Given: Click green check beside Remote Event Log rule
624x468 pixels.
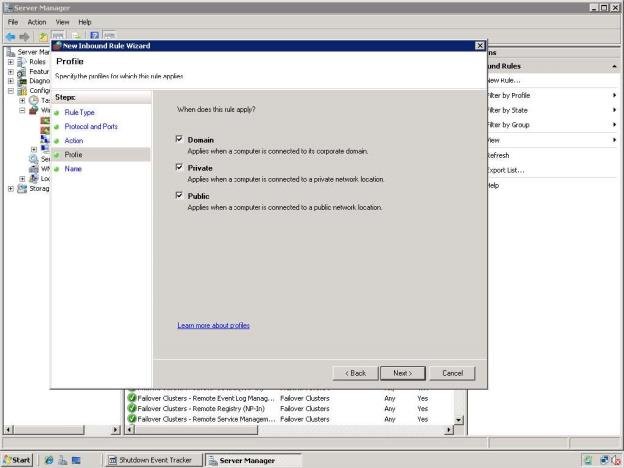Looking at the screenshot, I should (132, 398).
